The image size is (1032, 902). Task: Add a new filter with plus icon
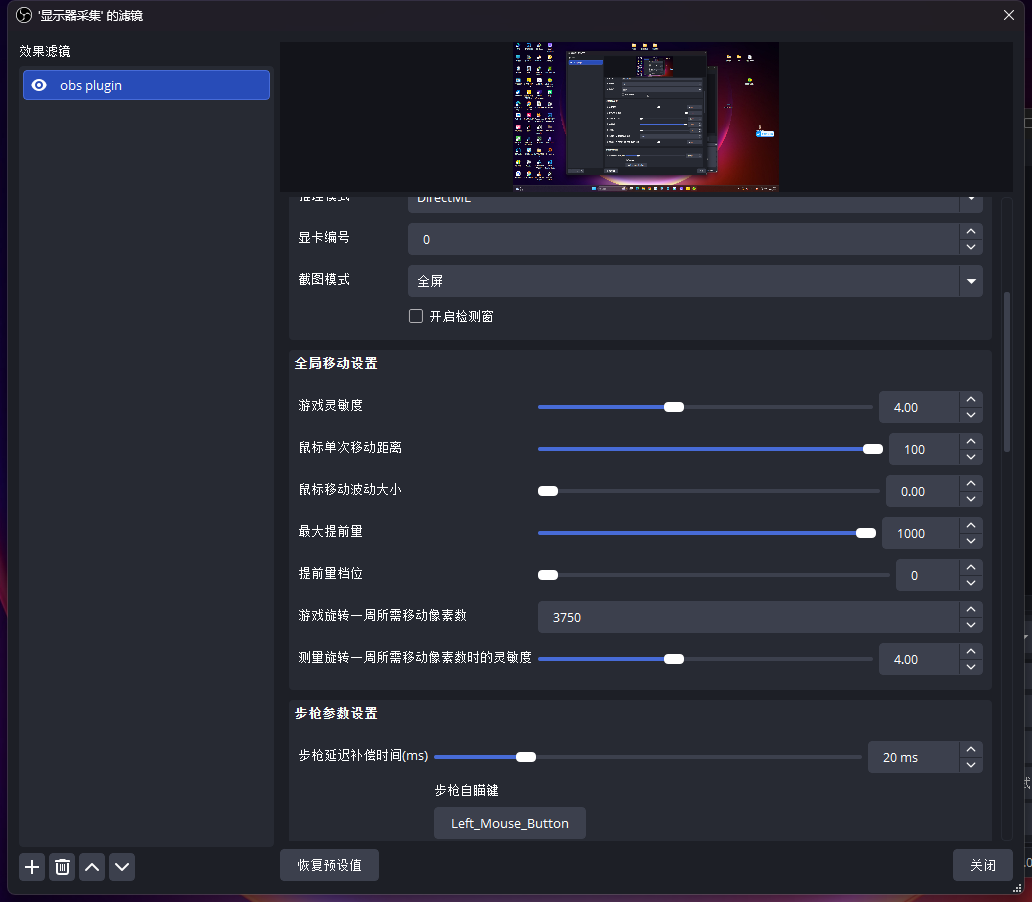tap(32, 867)
